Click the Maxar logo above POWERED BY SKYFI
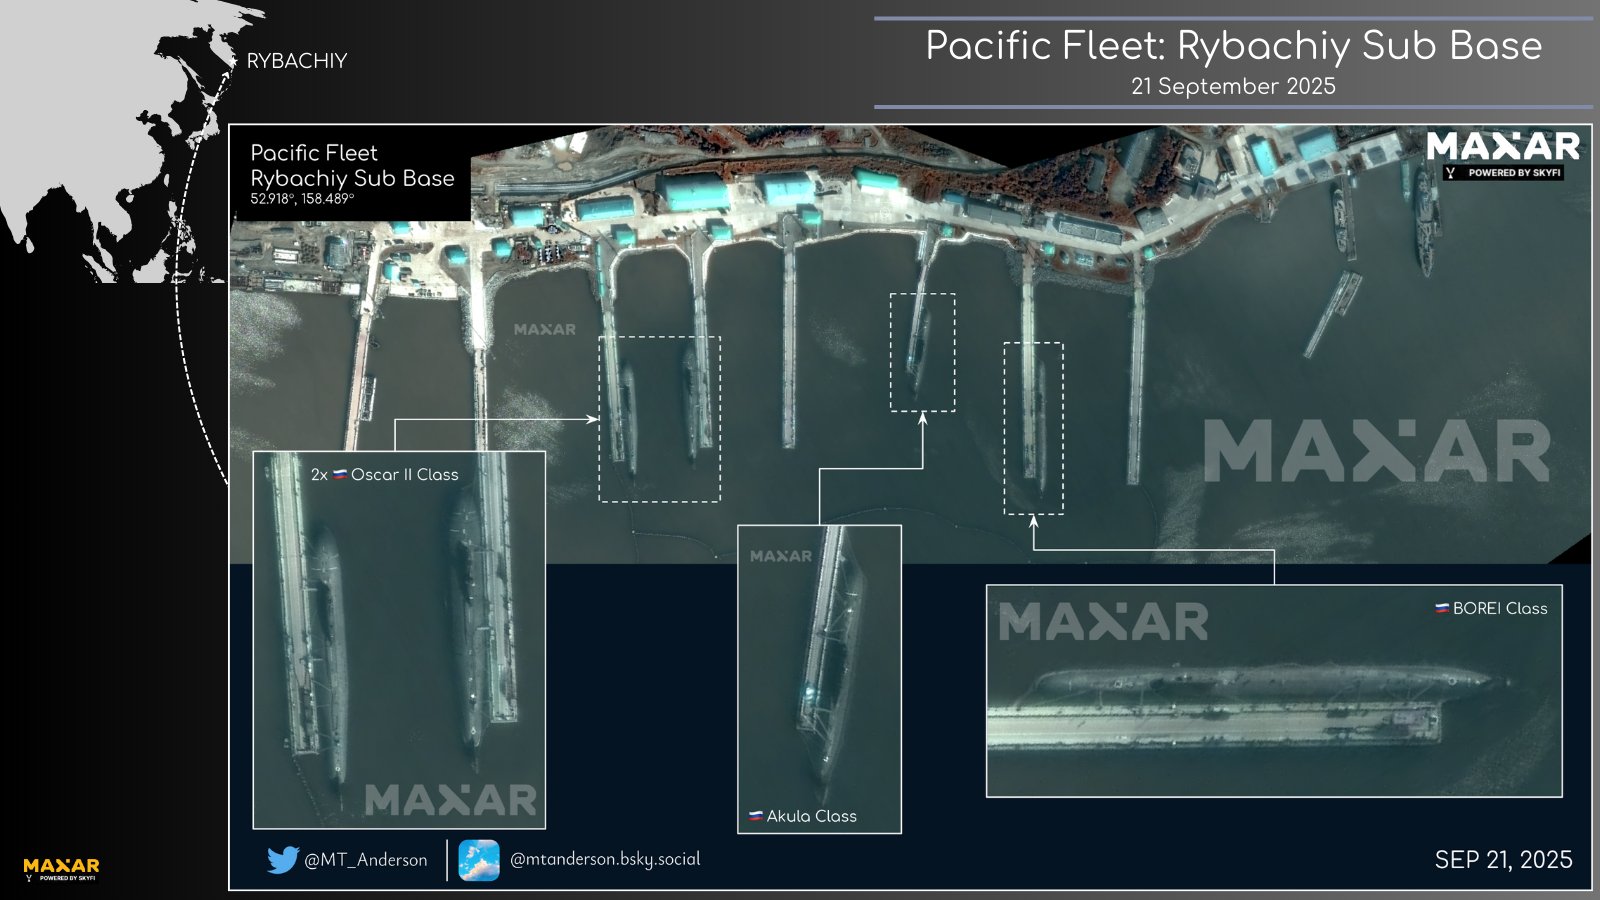This screenshot has width=1600, height=900. click(1503, 147)
